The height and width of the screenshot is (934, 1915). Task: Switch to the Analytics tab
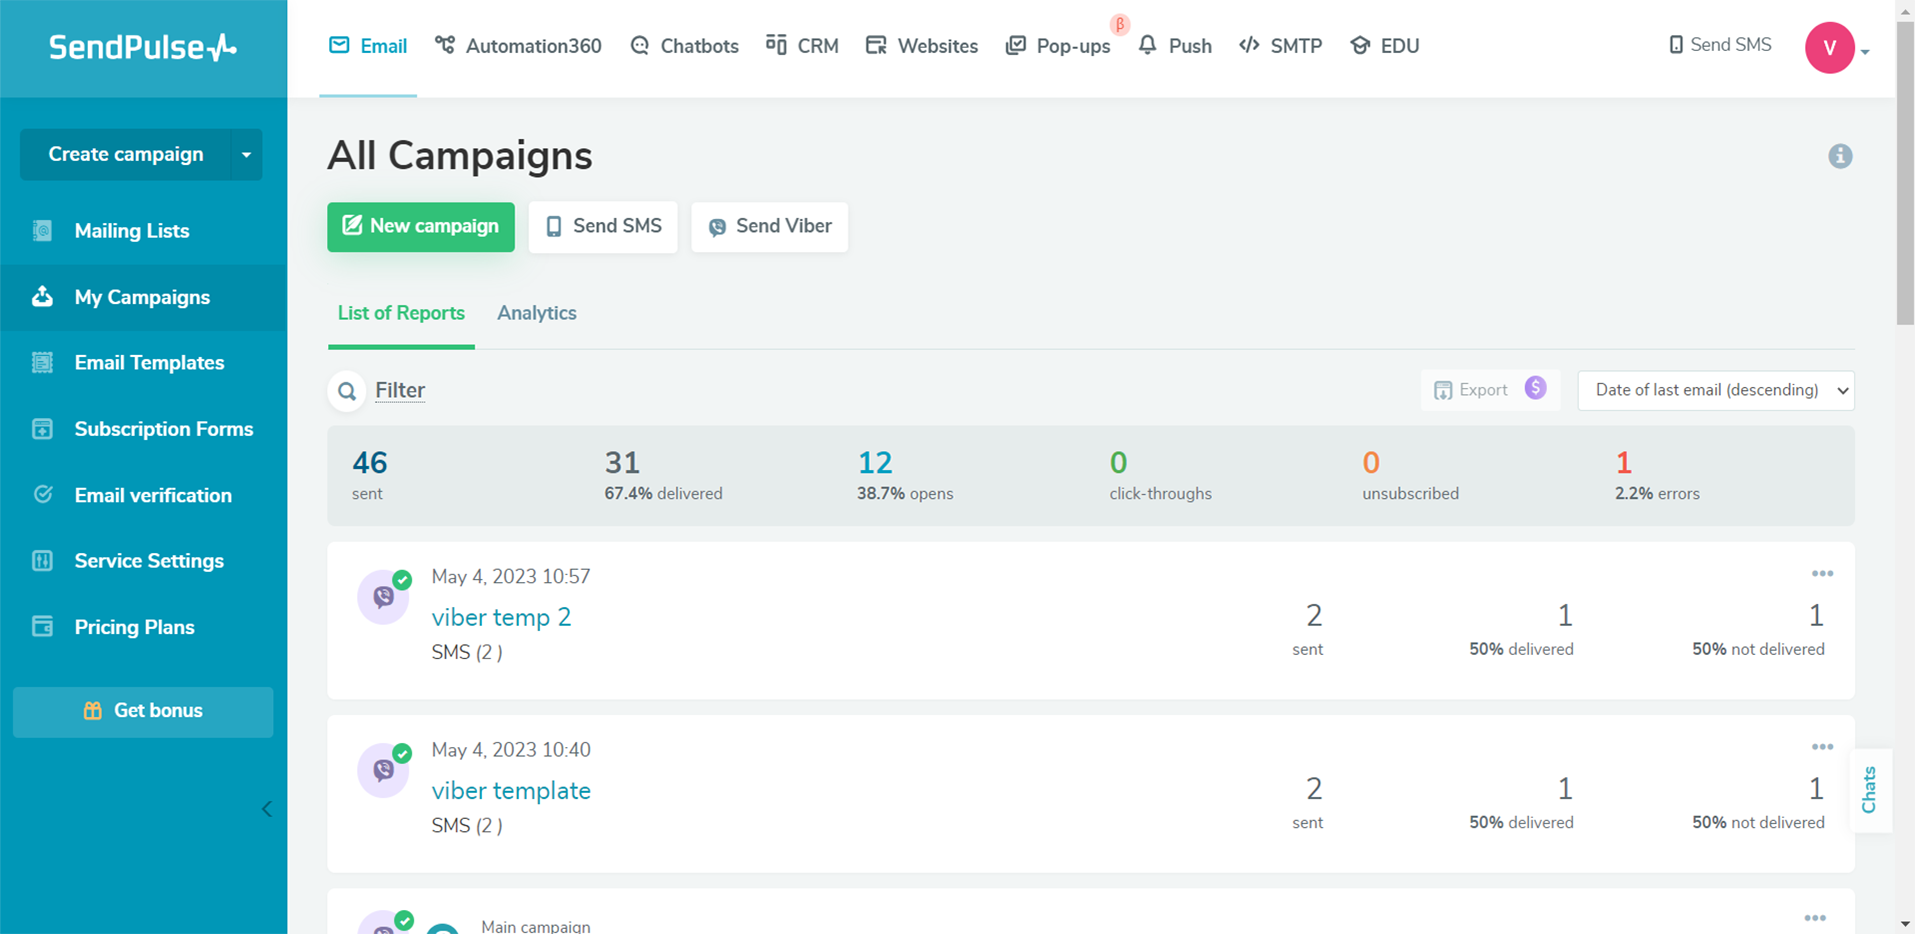point(536,313)
